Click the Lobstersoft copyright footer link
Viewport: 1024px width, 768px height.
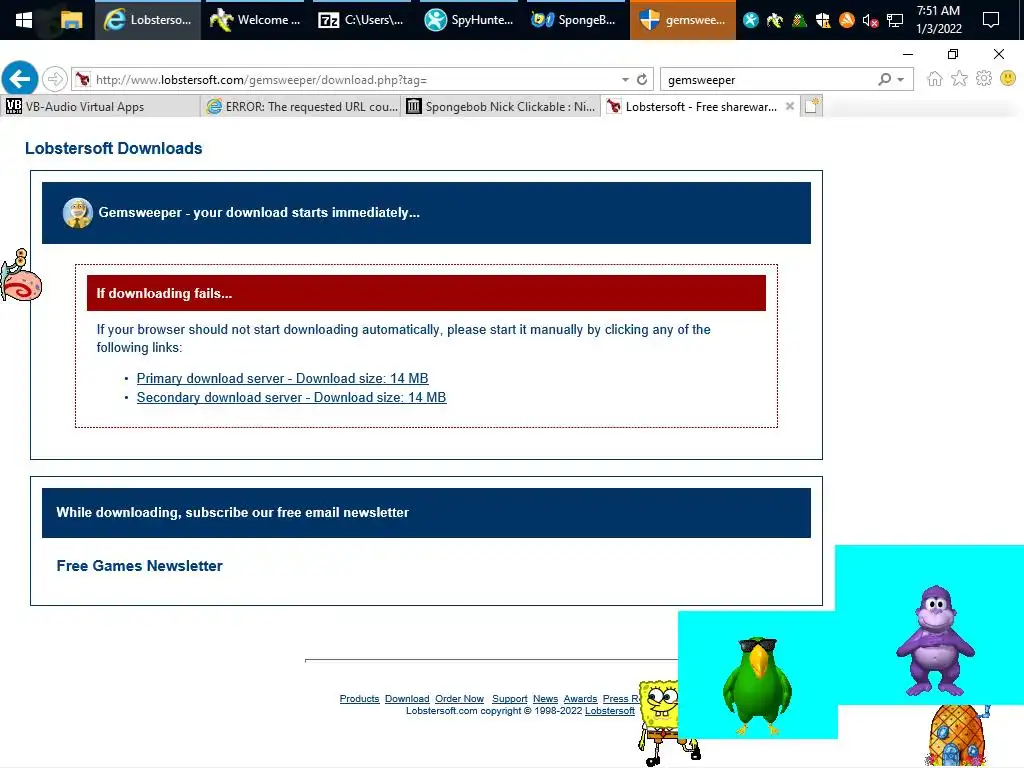[x=609, y=711]
